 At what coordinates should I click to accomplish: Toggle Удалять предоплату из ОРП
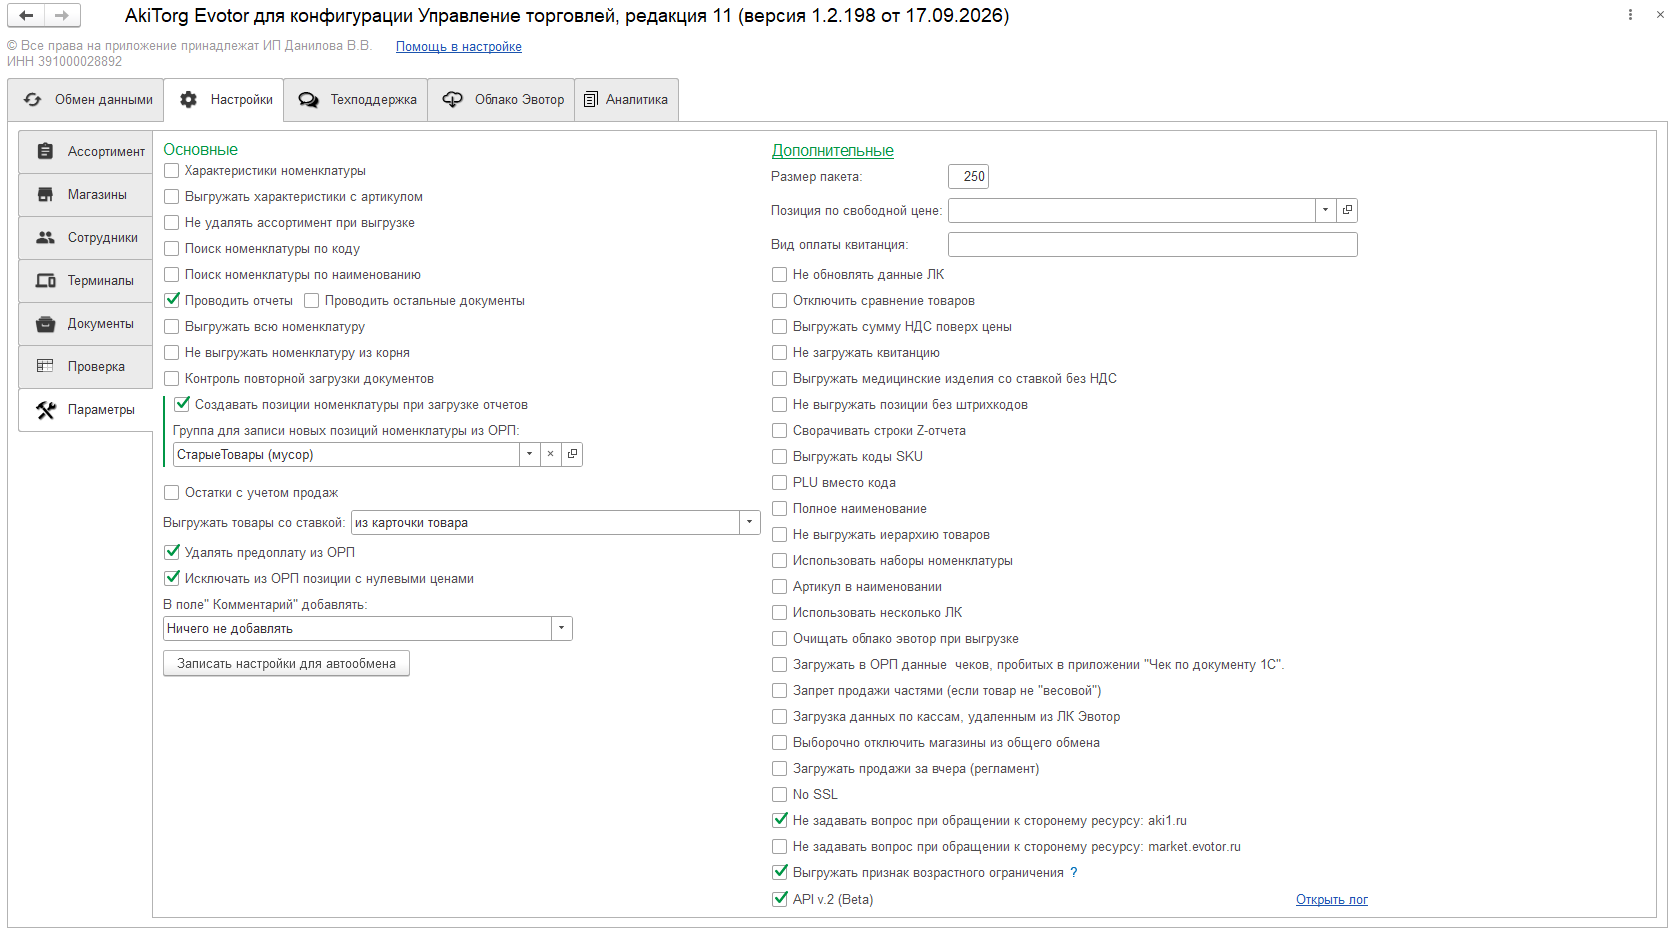click(x=172, y=553)
